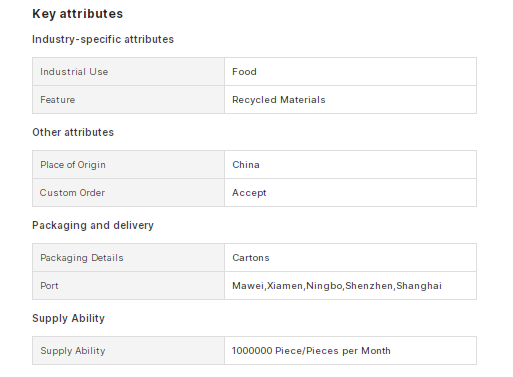Select the Food value cell
Image resolution: width=513 pixels, height=377 pixels.
350,72
